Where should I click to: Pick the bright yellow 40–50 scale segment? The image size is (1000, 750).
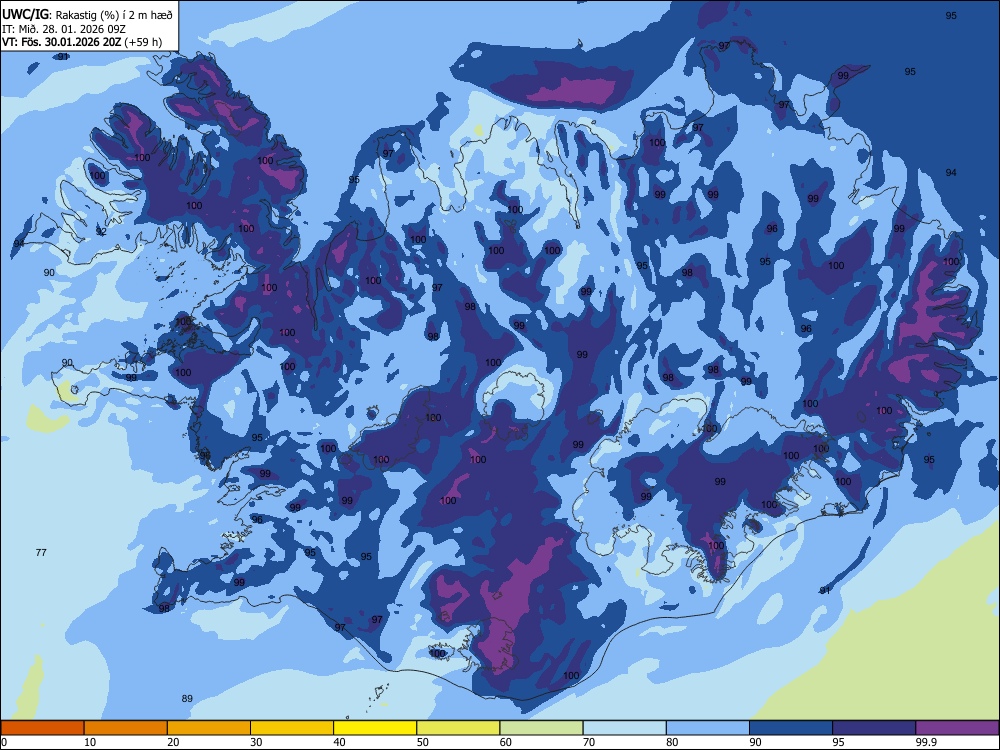point(375,728)
